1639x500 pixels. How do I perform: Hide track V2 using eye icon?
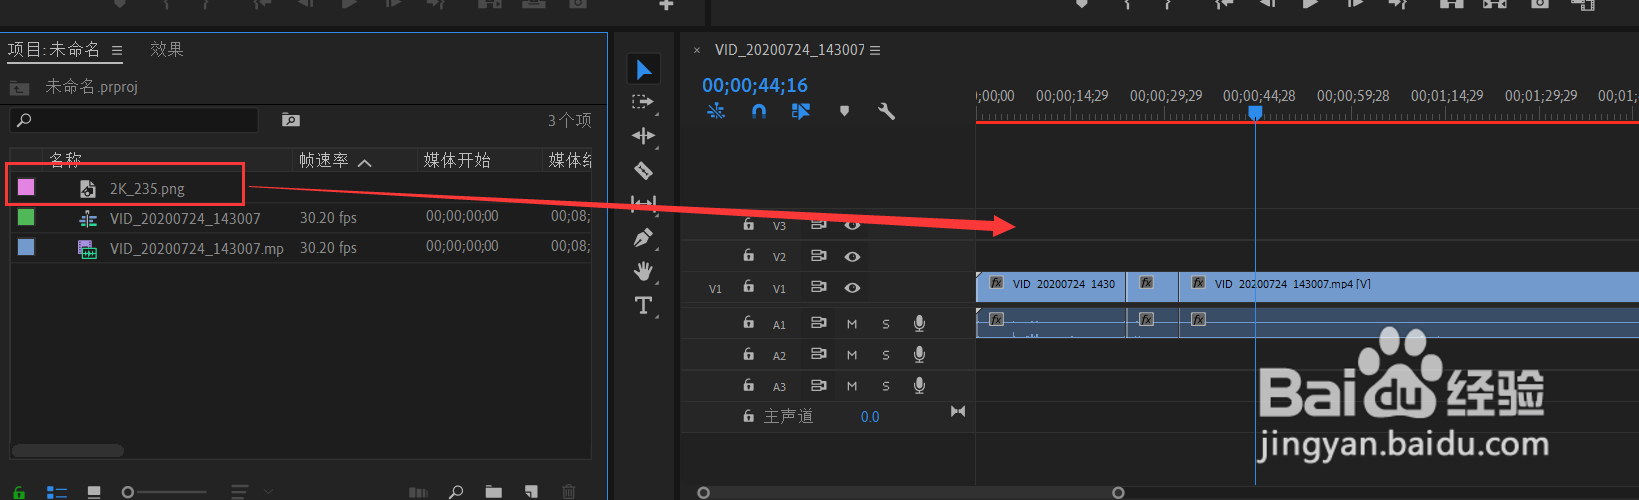point(852,257)
